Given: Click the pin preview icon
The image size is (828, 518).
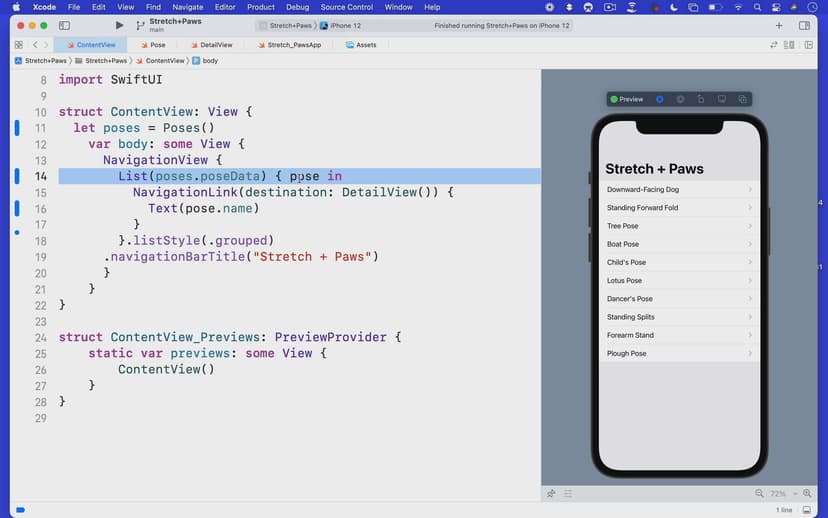Looking at the screenshot, I should (551, 494).
